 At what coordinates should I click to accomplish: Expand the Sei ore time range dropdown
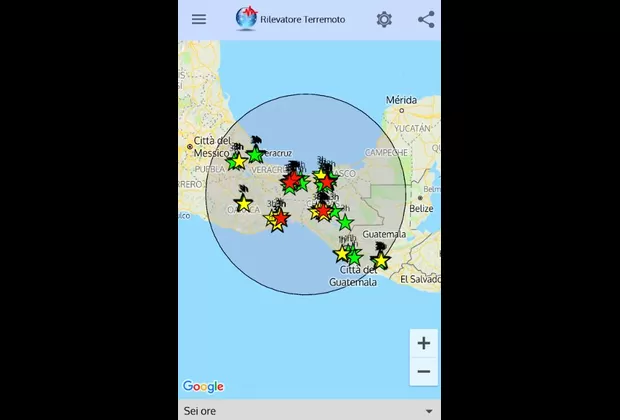click(x=310, y=411)
